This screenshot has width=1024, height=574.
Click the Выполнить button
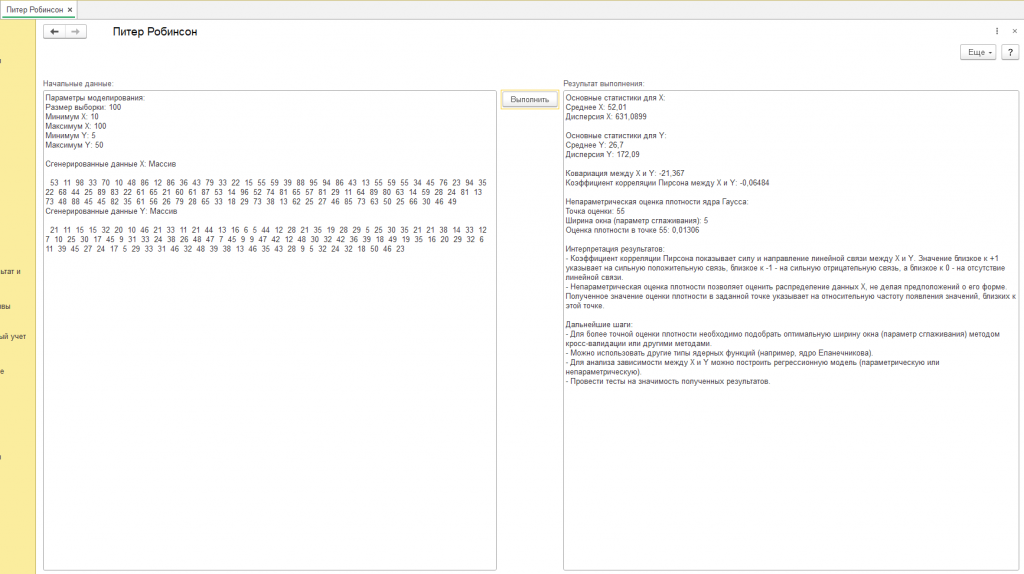(x=530, y=99)
